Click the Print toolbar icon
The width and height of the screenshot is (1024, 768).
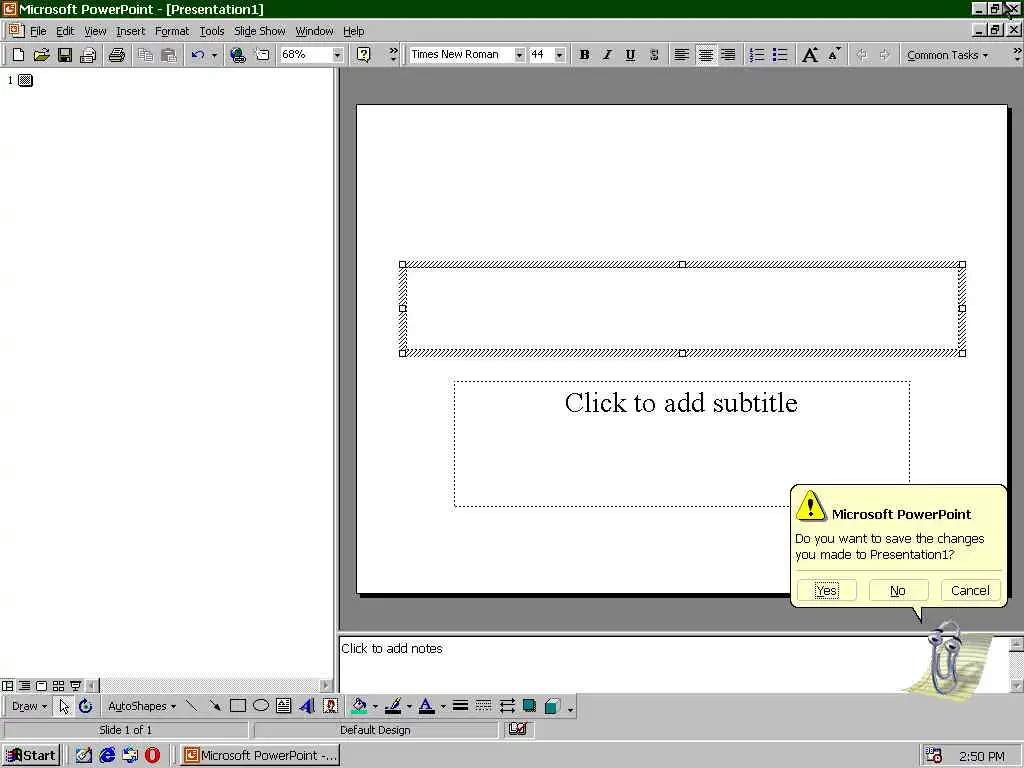(x=116, y=55)
